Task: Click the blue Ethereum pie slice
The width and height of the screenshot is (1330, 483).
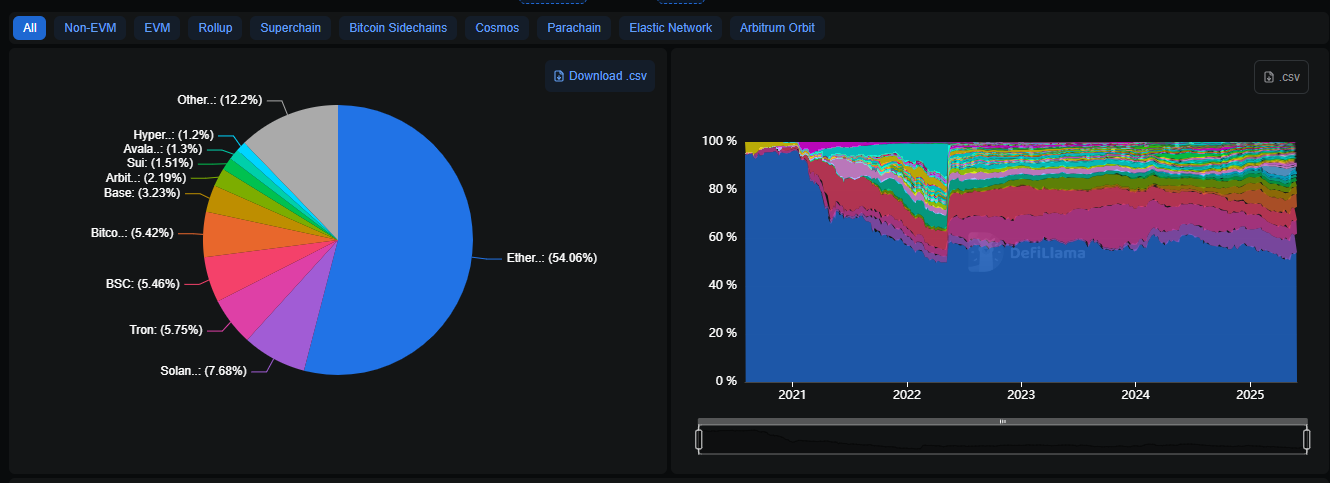Action: pos(410,240)
